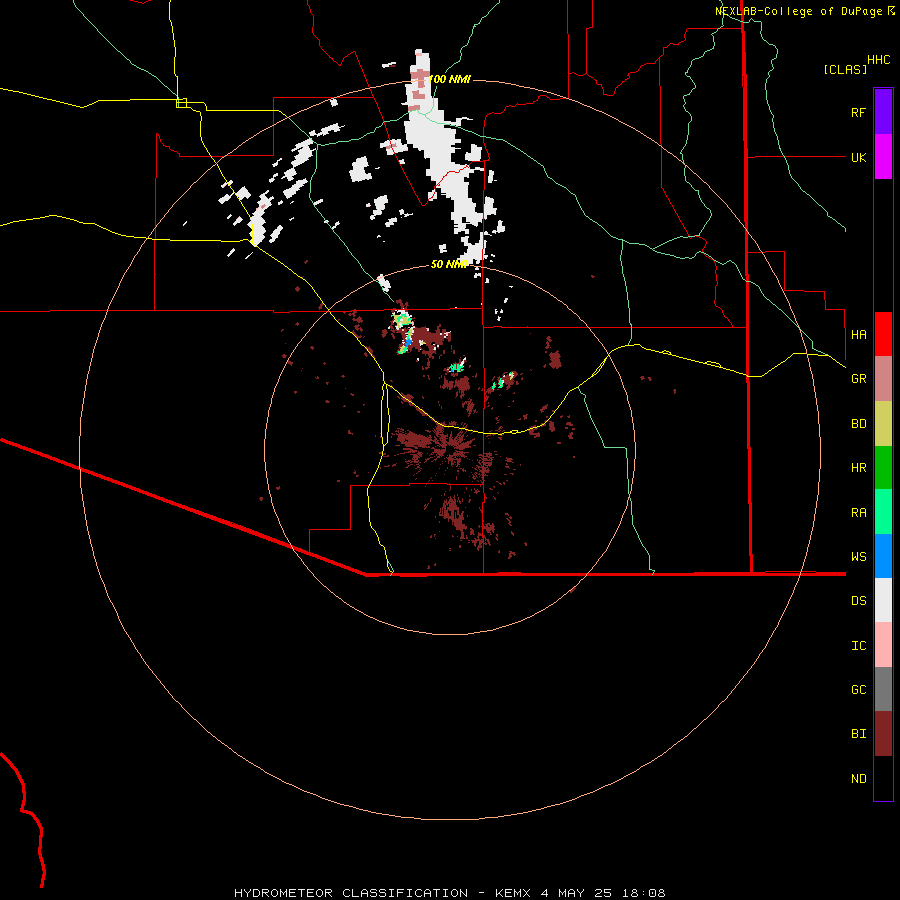Click the GR legend label

point(858,379)
